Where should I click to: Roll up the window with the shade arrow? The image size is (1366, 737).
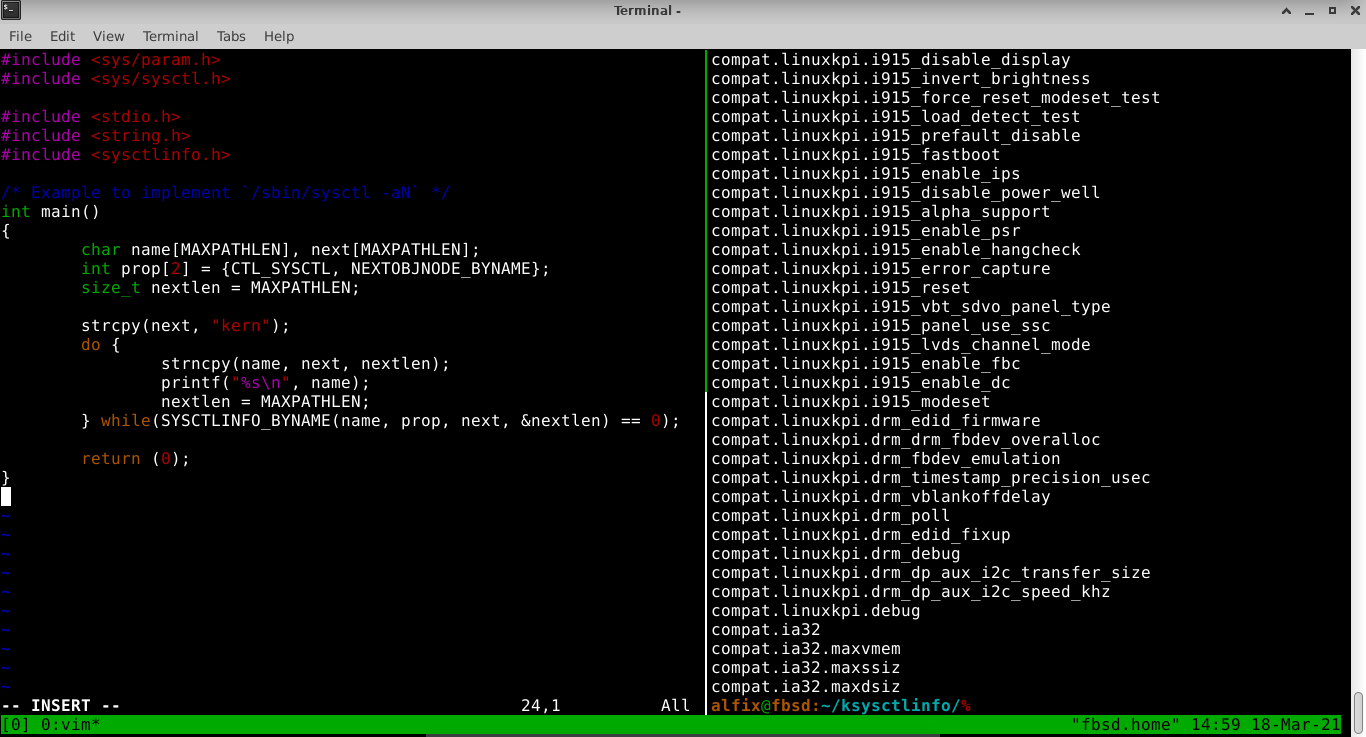1286,11
